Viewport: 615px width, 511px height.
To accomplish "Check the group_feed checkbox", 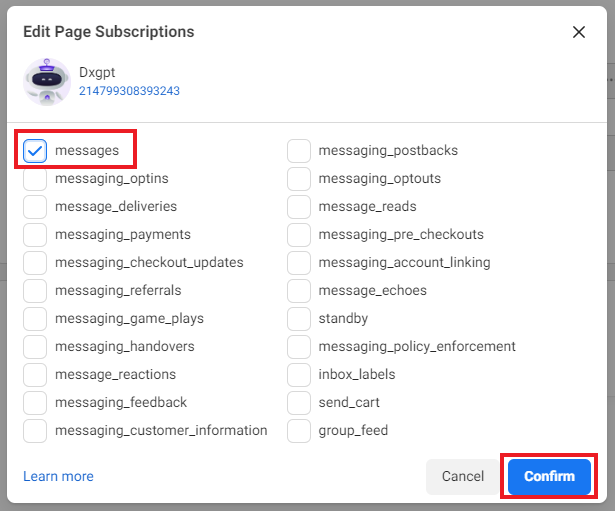I will coord(298,431).
